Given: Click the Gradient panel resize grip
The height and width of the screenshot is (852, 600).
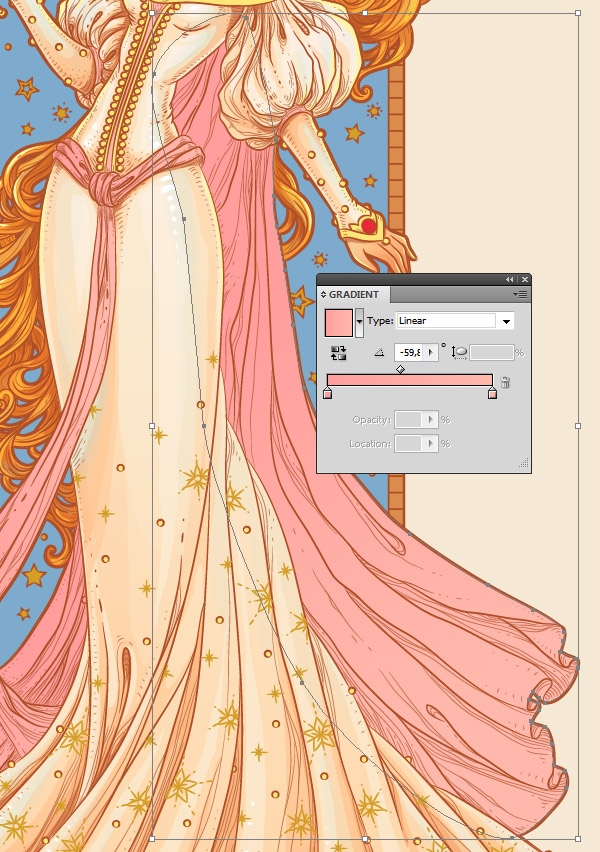Looking at the screenshot, I should tap(523, 465).
